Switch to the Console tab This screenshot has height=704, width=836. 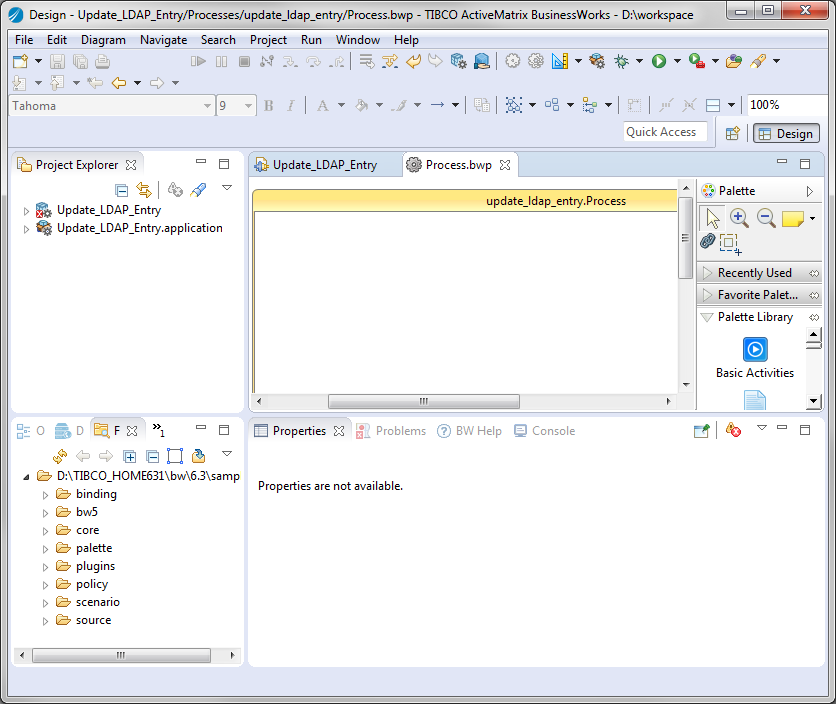544,431
